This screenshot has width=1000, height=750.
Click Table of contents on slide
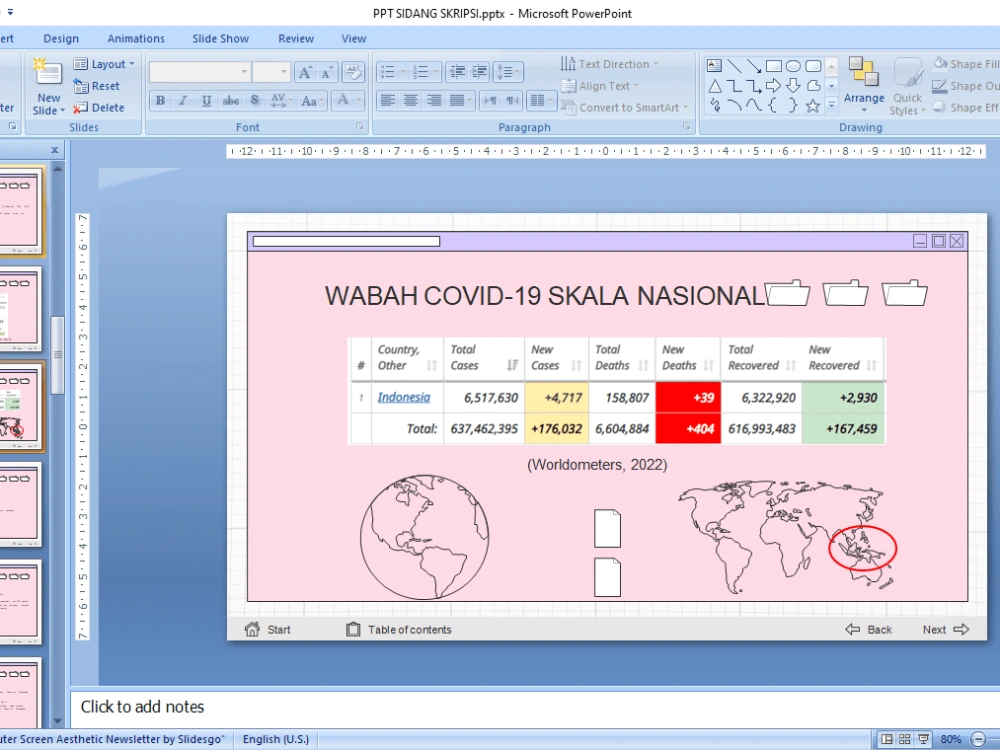pos(399,629)
